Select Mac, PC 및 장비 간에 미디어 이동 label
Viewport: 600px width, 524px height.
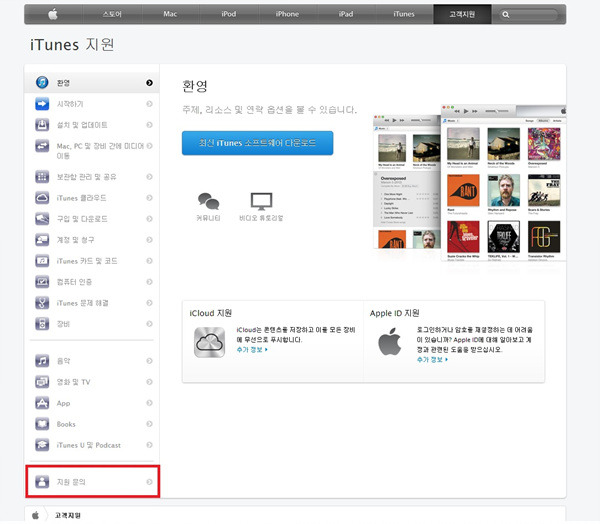pyautogui.click(x=100, y=151)
